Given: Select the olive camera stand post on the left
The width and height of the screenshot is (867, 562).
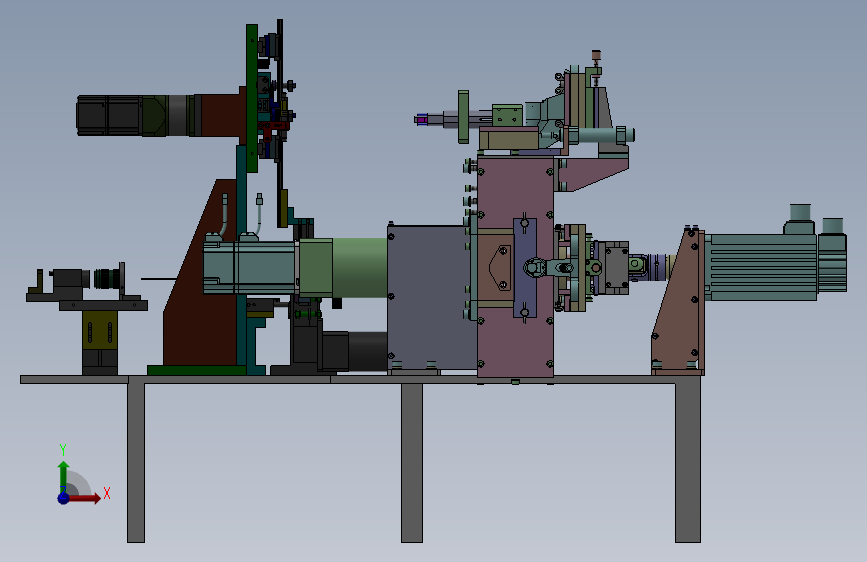Looking at the screenshot, I should coord(100,330).
